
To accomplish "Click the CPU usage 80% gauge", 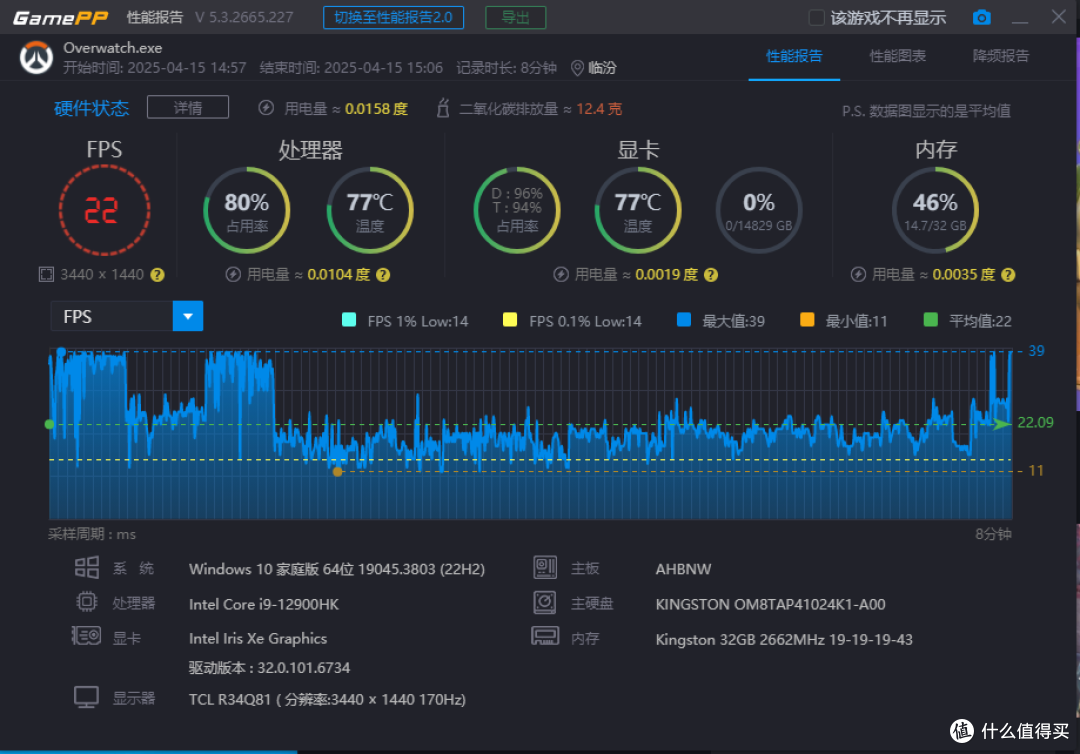I will [247, 210].
